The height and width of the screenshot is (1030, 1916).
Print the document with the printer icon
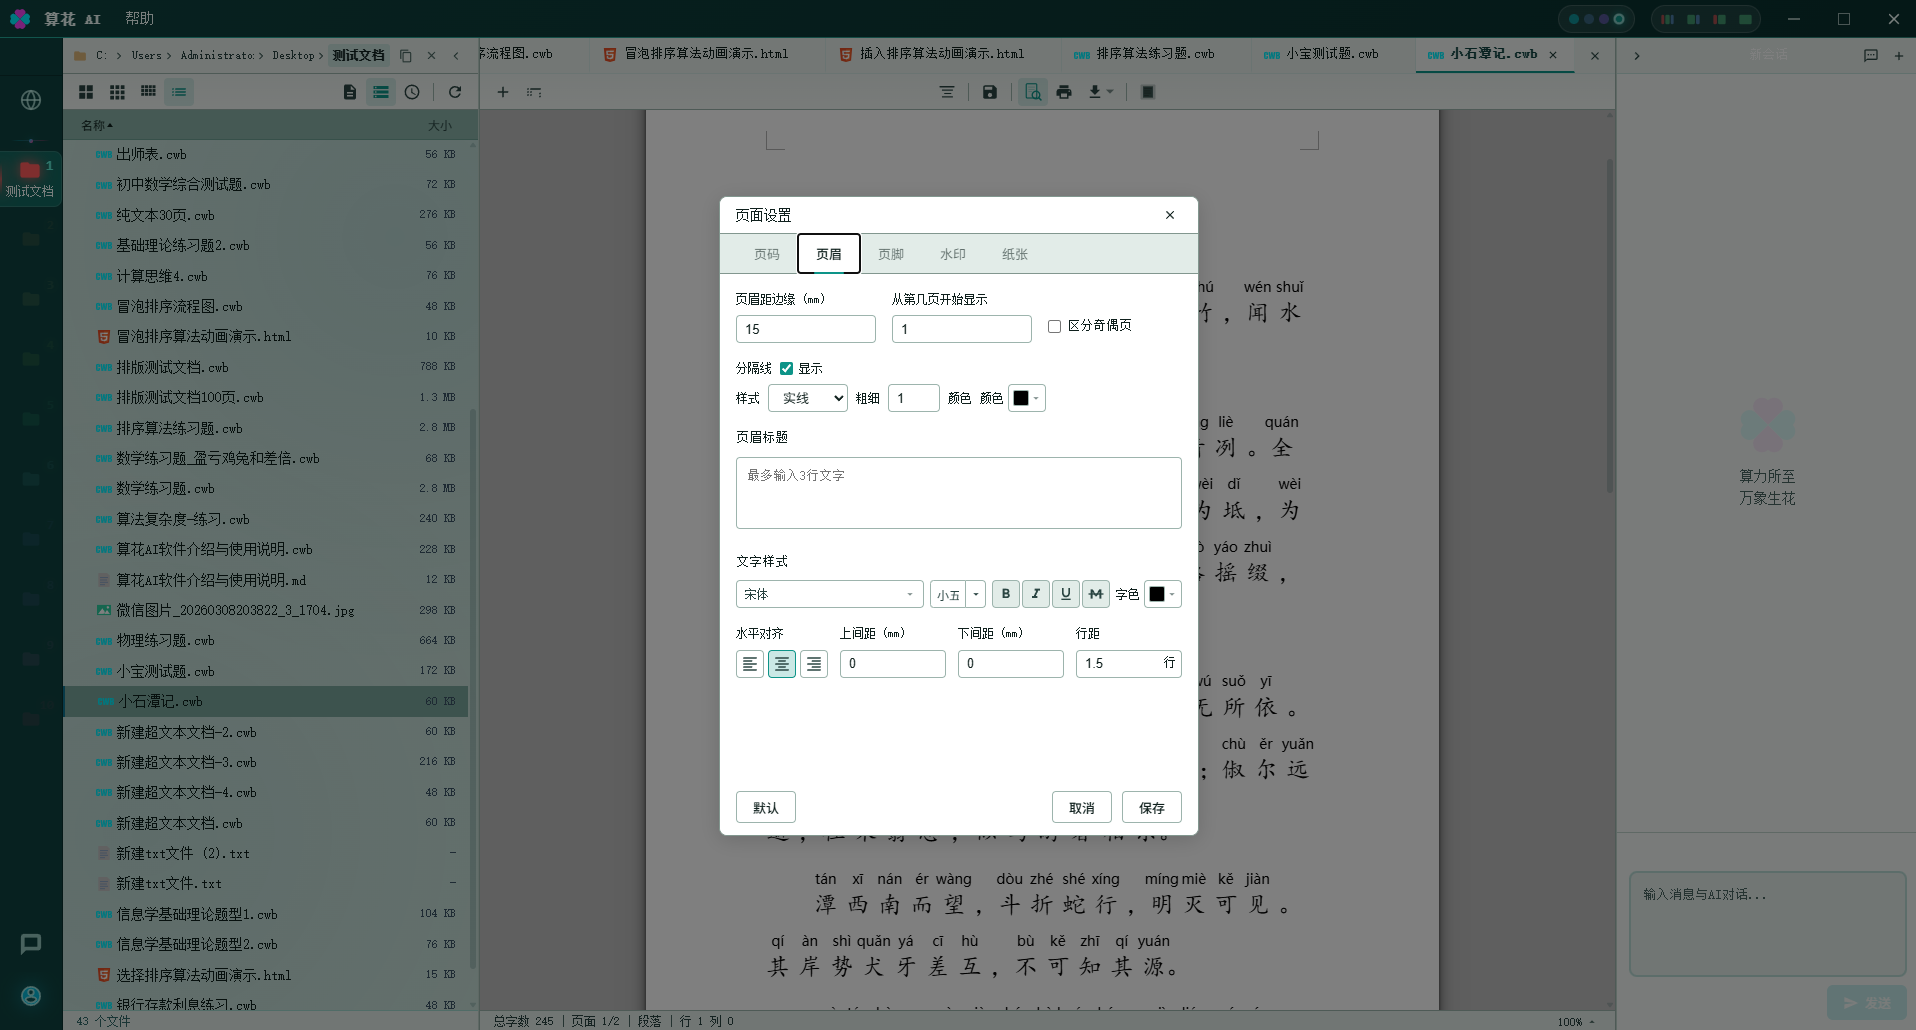click(x=1064, y=92)
